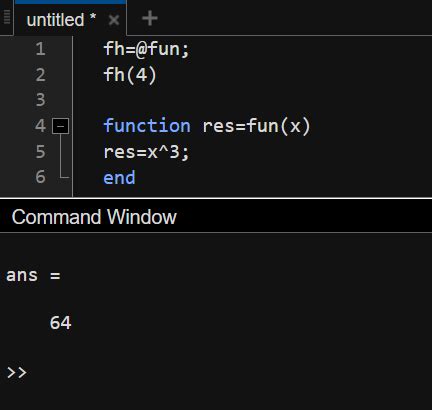Close the untitled editor tab
The image size is (432, 410).
coord(114,20)
